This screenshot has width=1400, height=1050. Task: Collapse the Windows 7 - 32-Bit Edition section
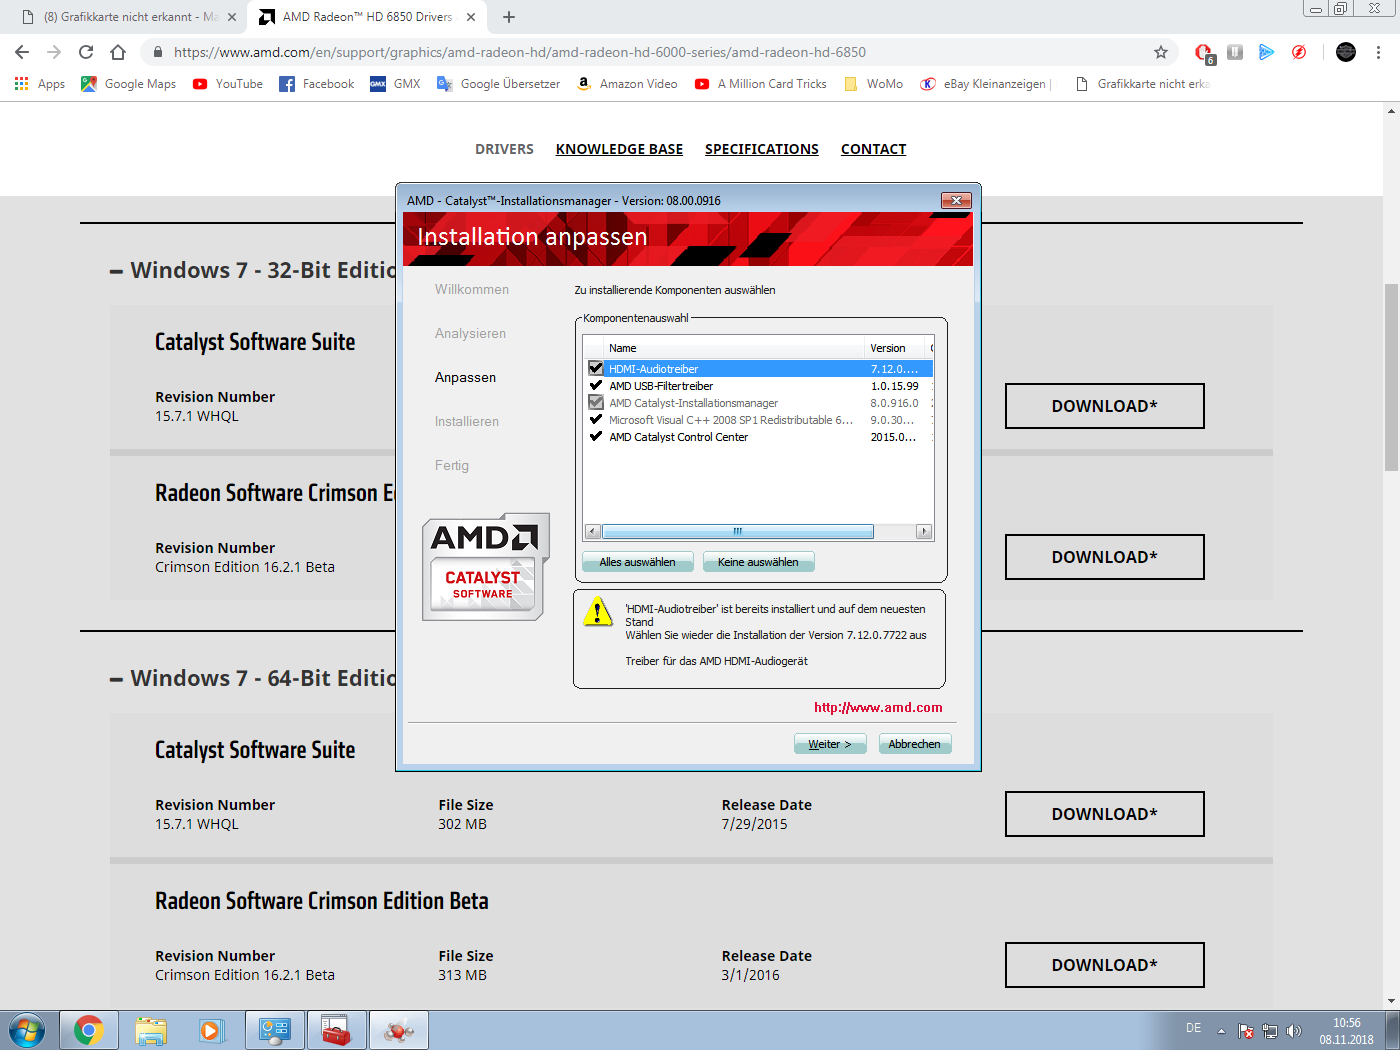pyautogui.click(x=117, y=271)
